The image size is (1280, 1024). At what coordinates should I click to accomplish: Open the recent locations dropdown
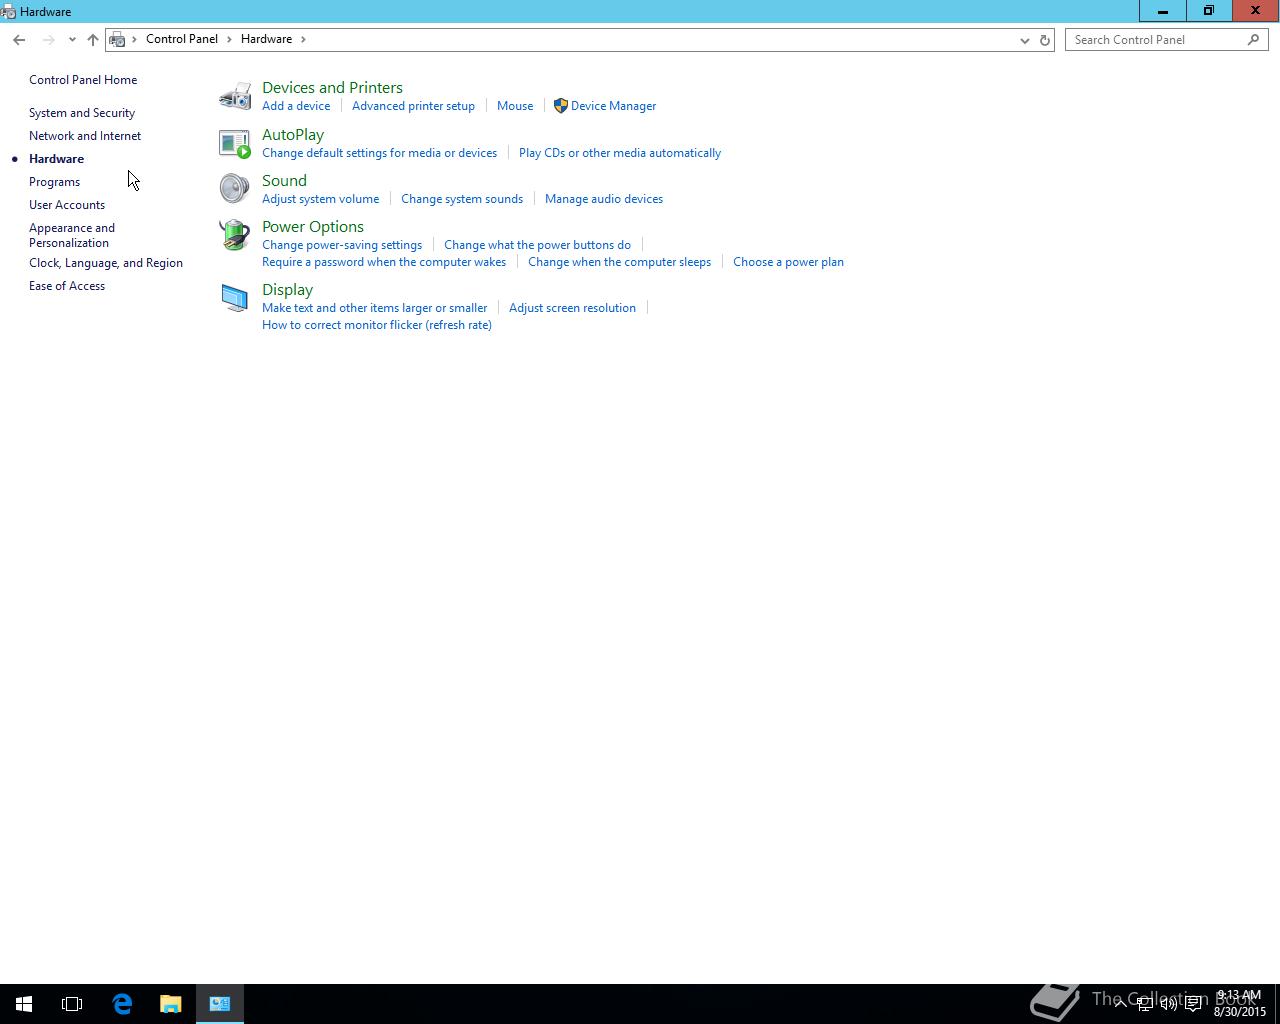(72, 40)
